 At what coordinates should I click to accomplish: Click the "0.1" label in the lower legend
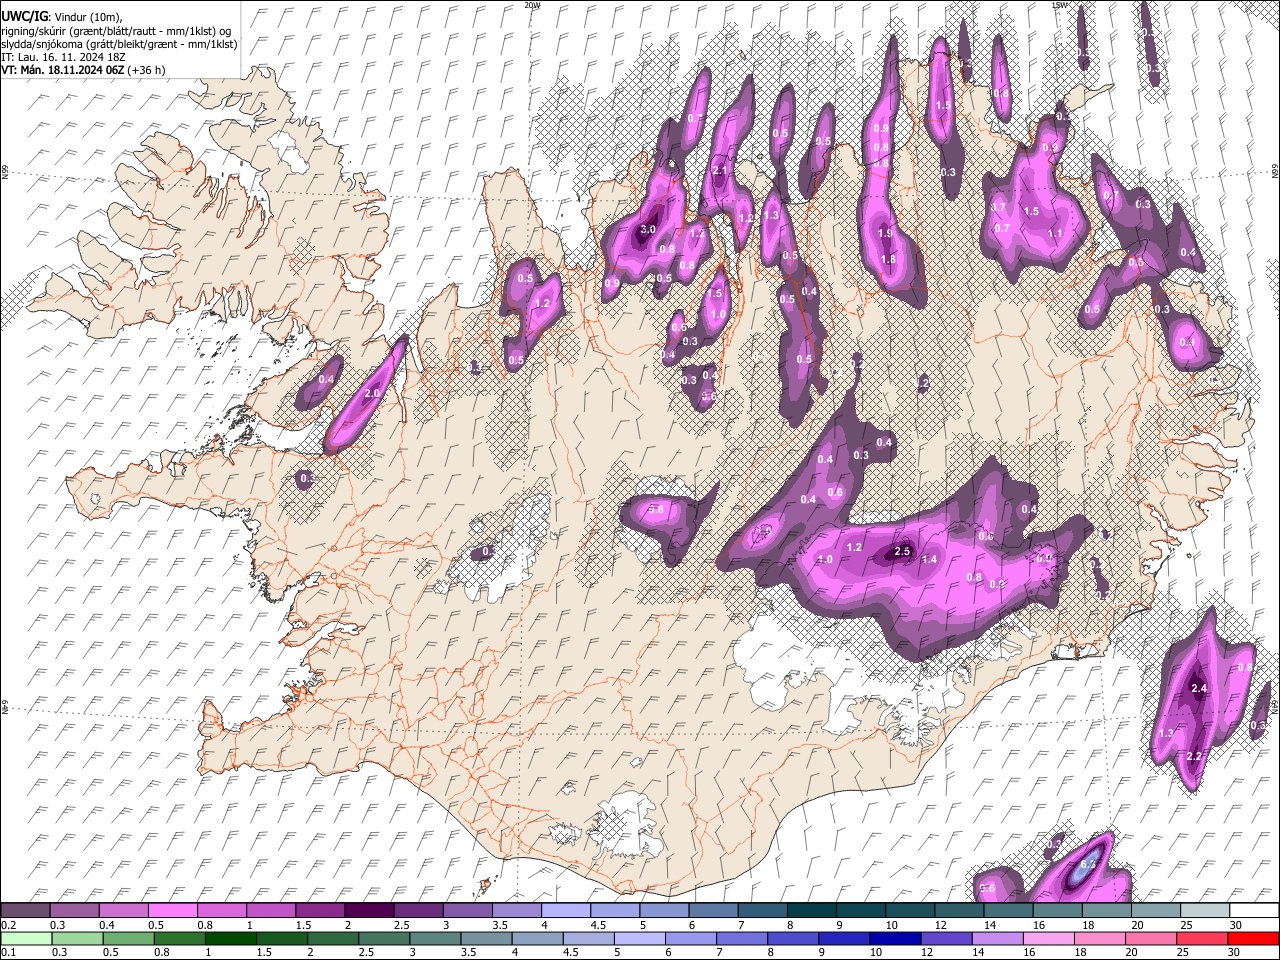coord(8,952)
